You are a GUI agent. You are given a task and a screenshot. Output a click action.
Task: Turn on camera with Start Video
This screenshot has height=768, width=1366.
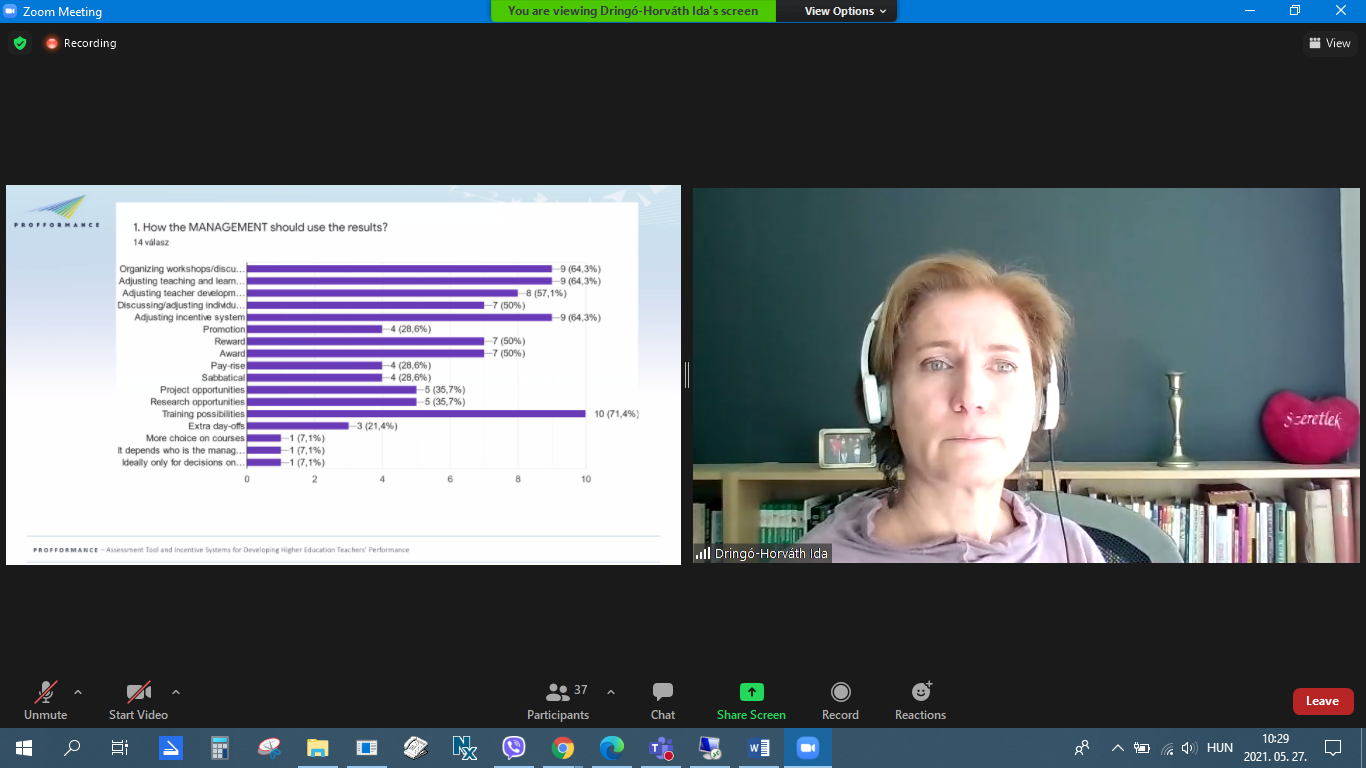138,693
